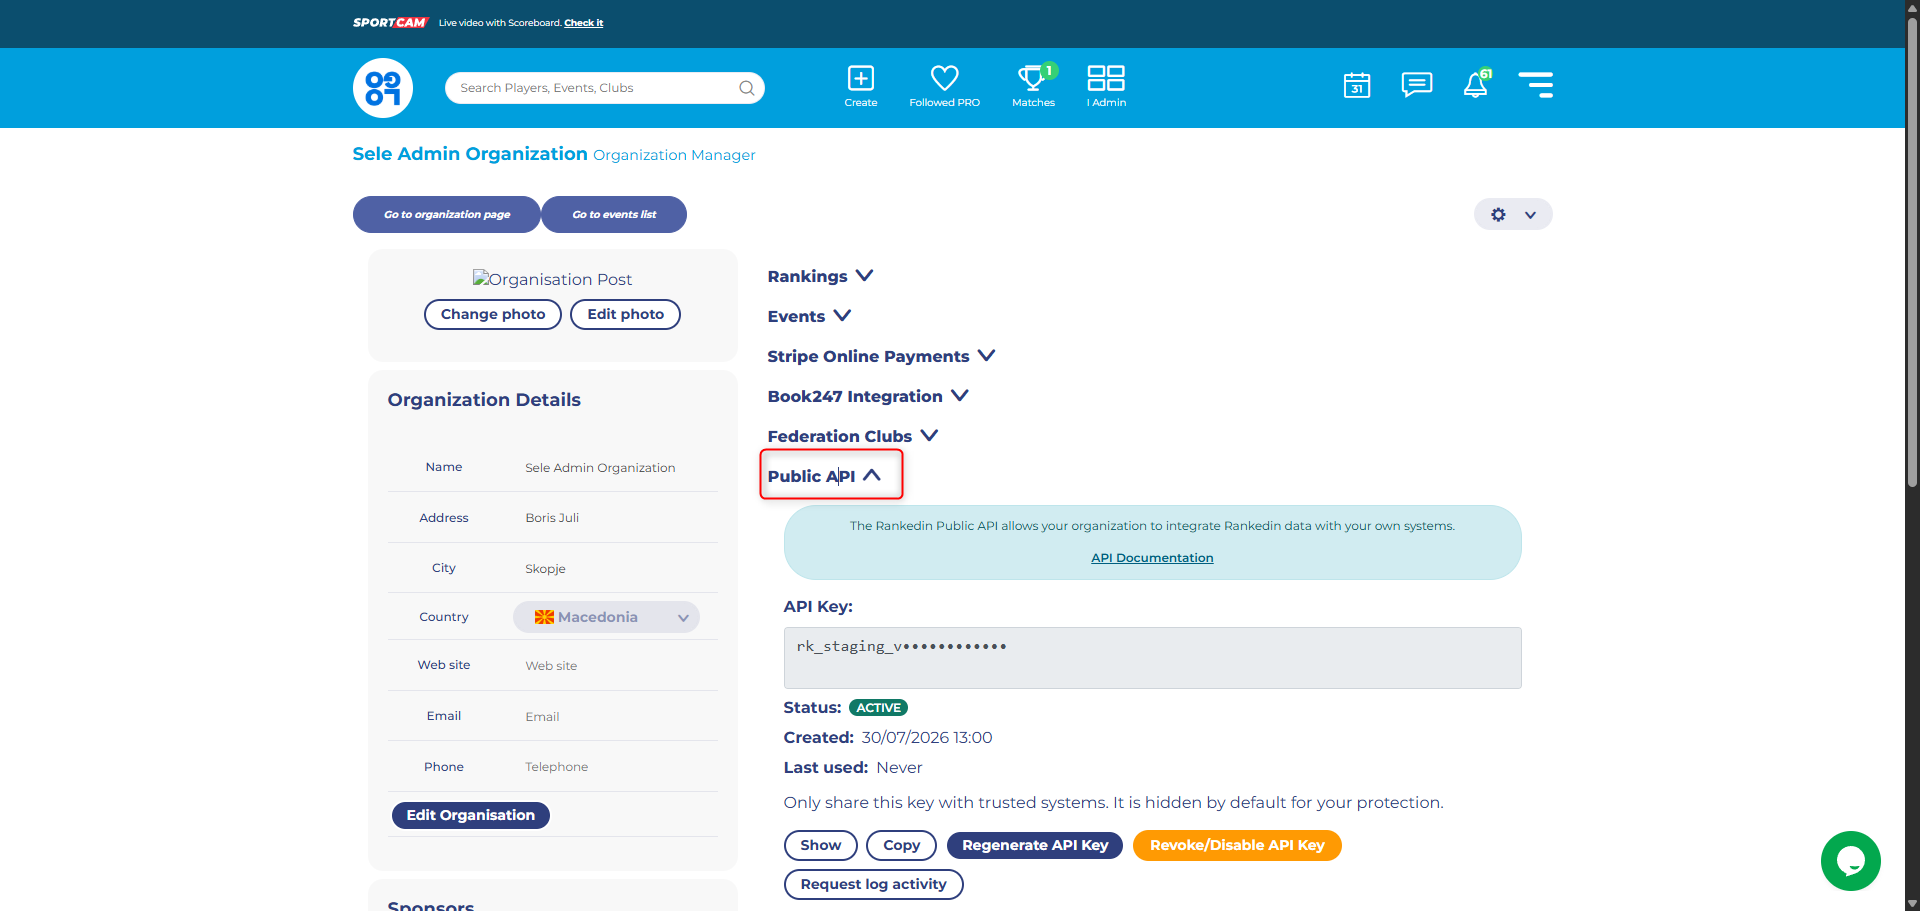This screenshot has width=1920, height=911.
Task: Click the Skopje city value
Action: coord(545,569)
